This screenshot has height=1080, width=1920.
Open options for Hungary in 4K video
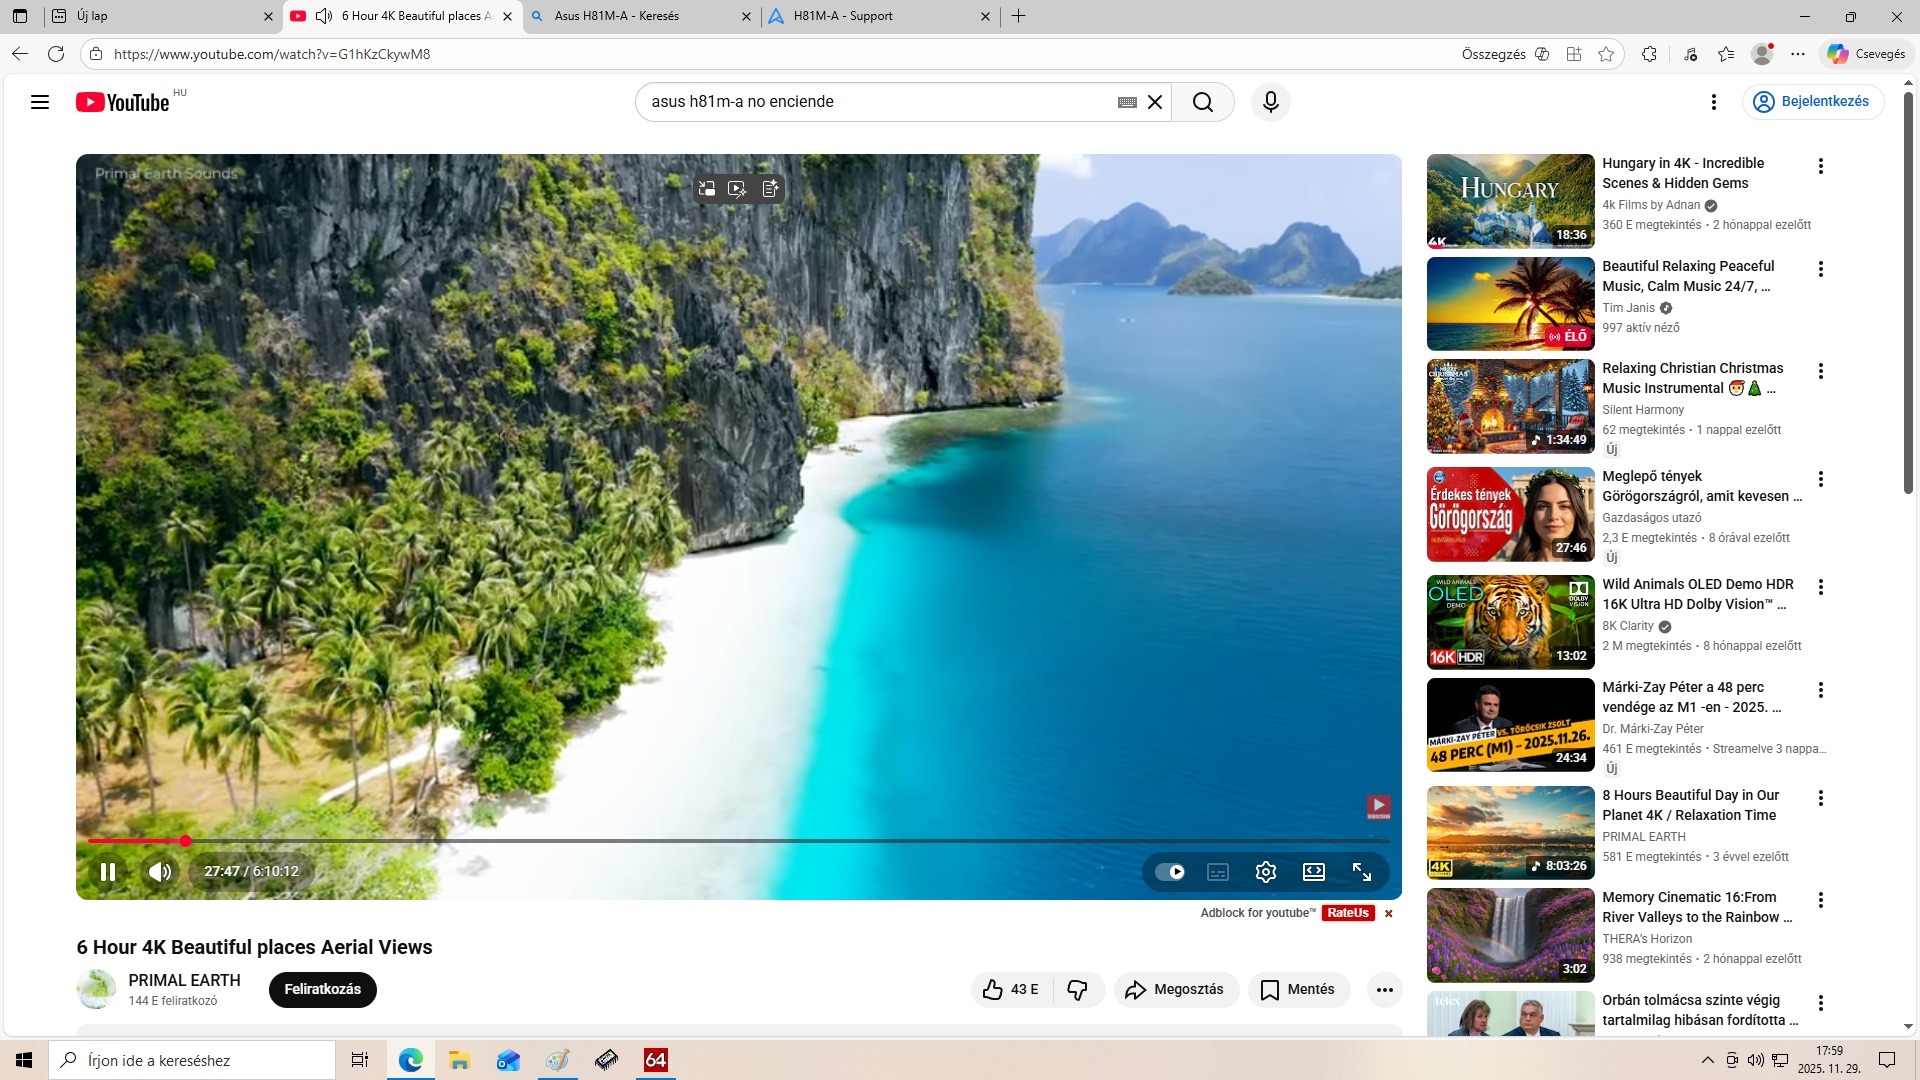1821,166
